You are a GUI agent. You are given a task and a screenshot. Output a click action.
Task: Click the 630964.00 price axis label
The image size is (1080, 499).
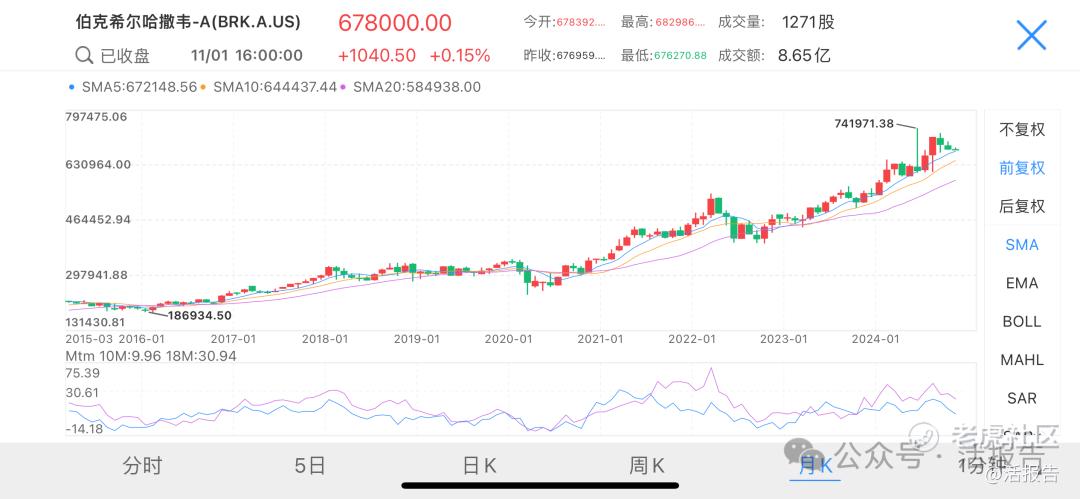(97, 164)
